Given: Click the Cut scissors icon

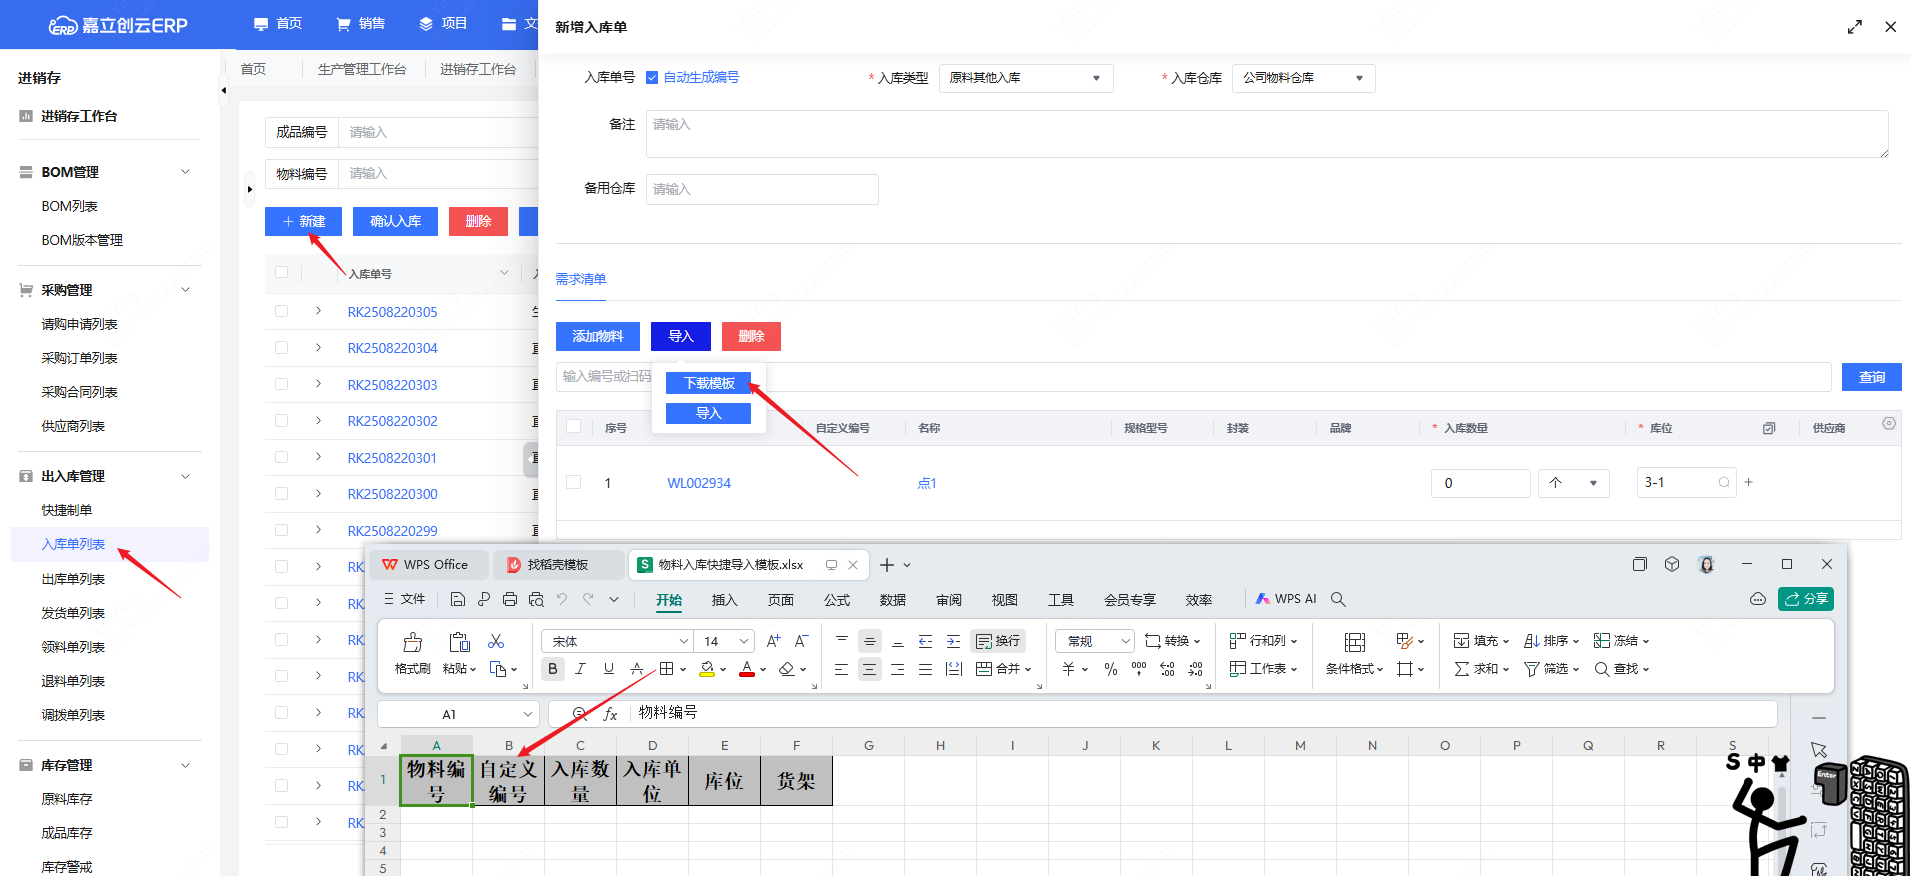Looking at the screenshot, I should (x=496, y=641).
